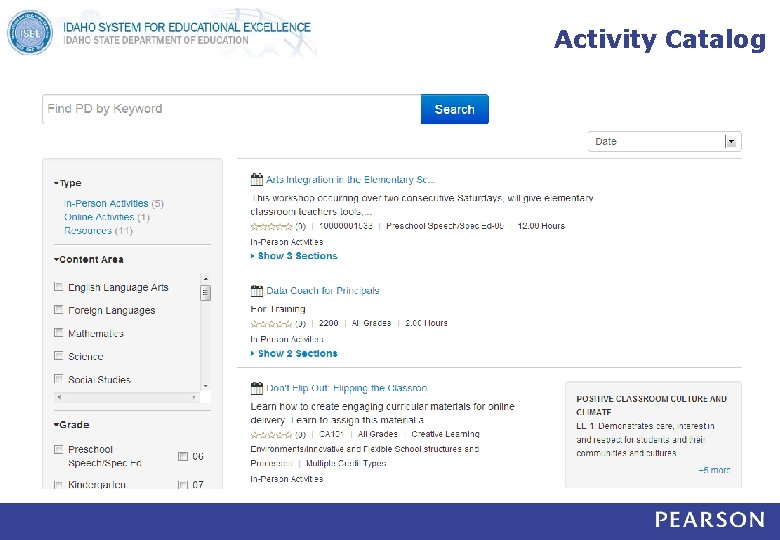Viewport: 780px width, 540px height.
Task: Click calendar icon beside Data Coach for Principals
Action: click(x=257, y=290)
